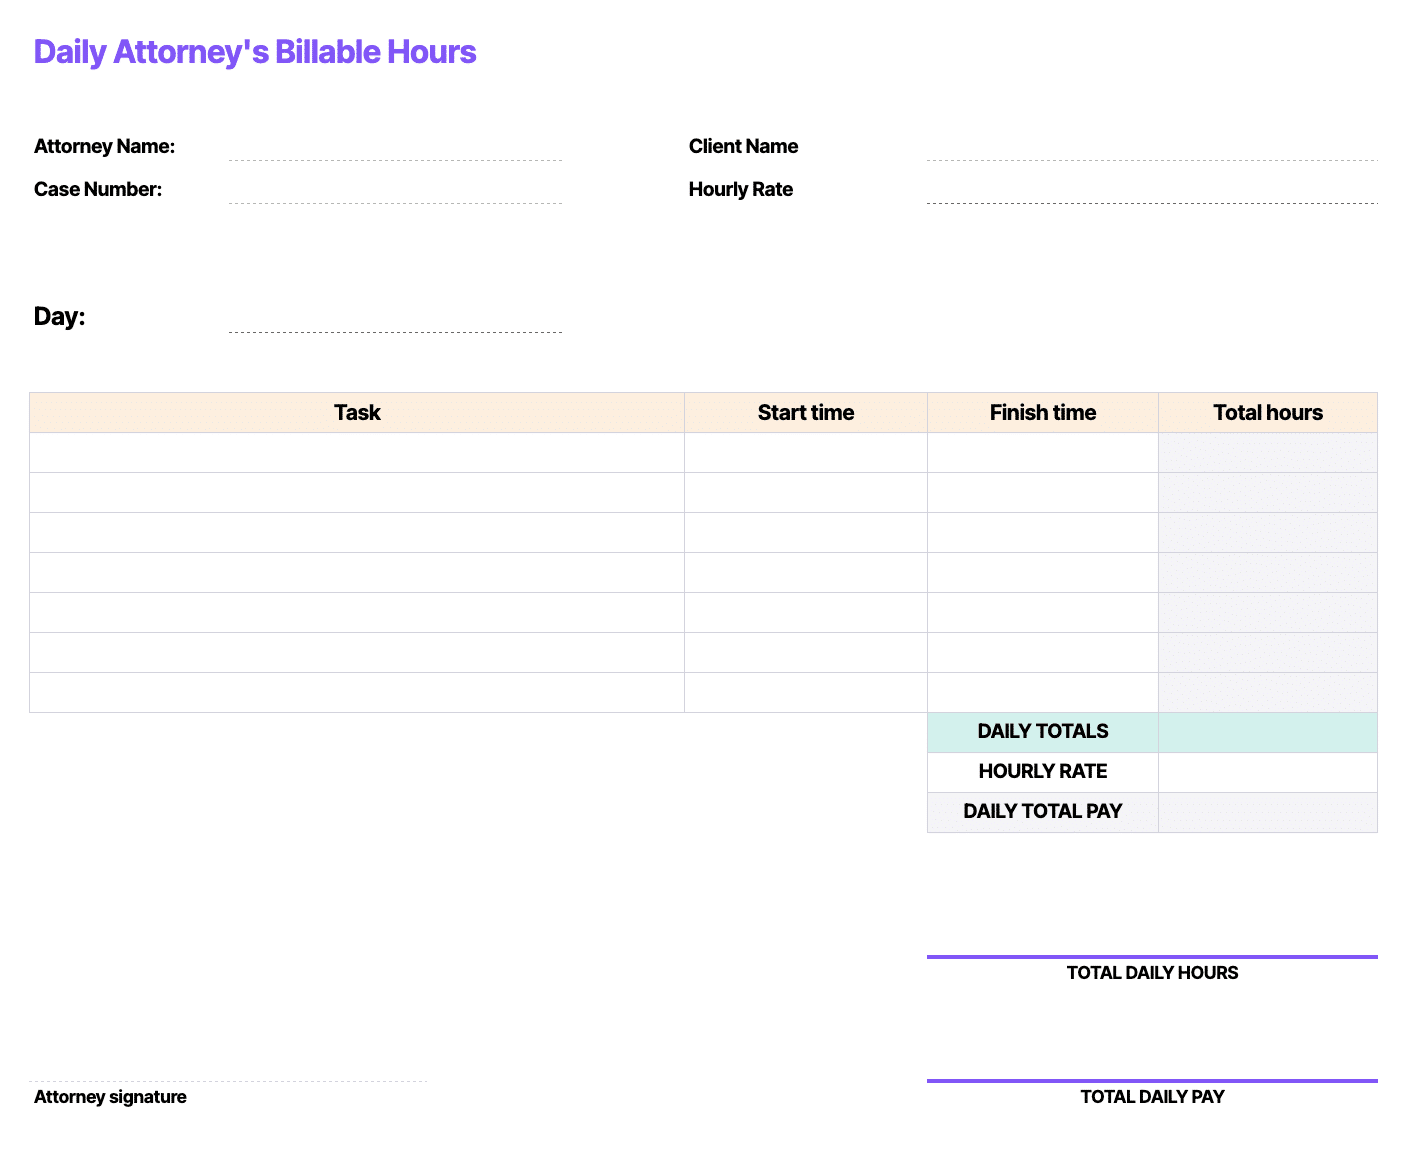This screenshot has height=1158, width=1426.
Task: Click the Day input line
Action: [x=395, y=318]
